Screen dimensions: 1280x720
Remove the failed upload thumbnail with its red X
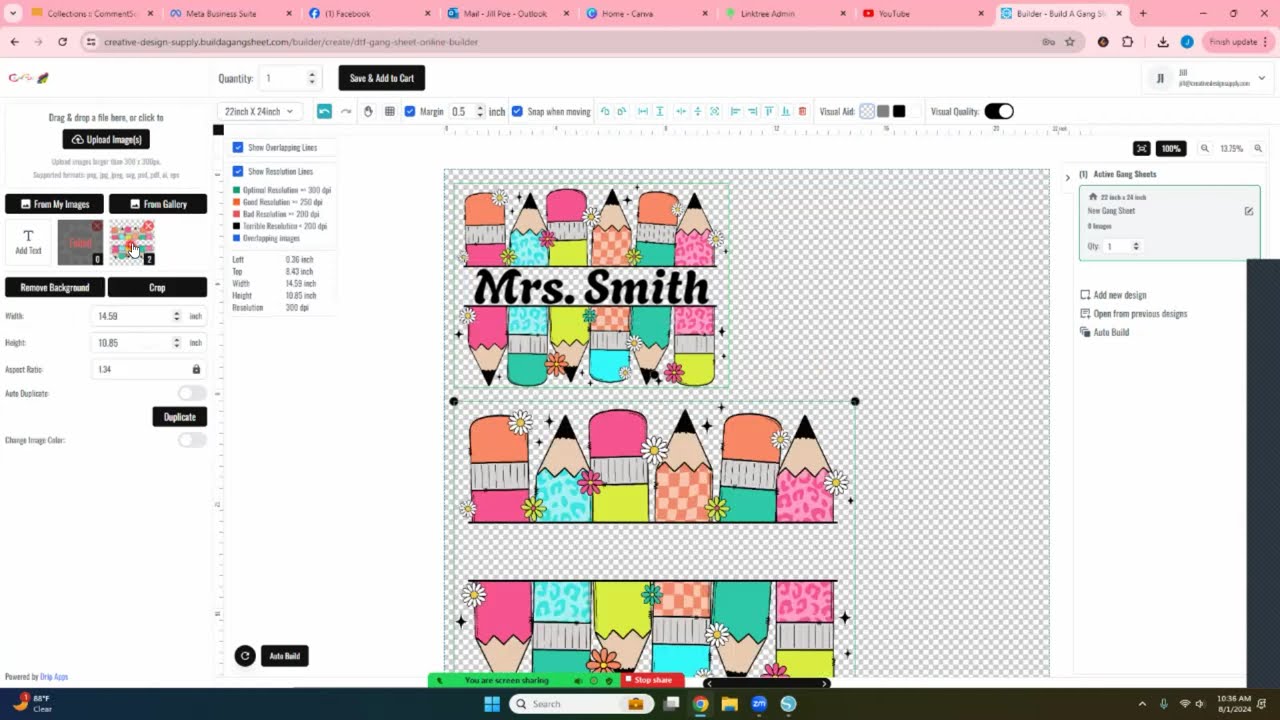[x=97, y=226]
